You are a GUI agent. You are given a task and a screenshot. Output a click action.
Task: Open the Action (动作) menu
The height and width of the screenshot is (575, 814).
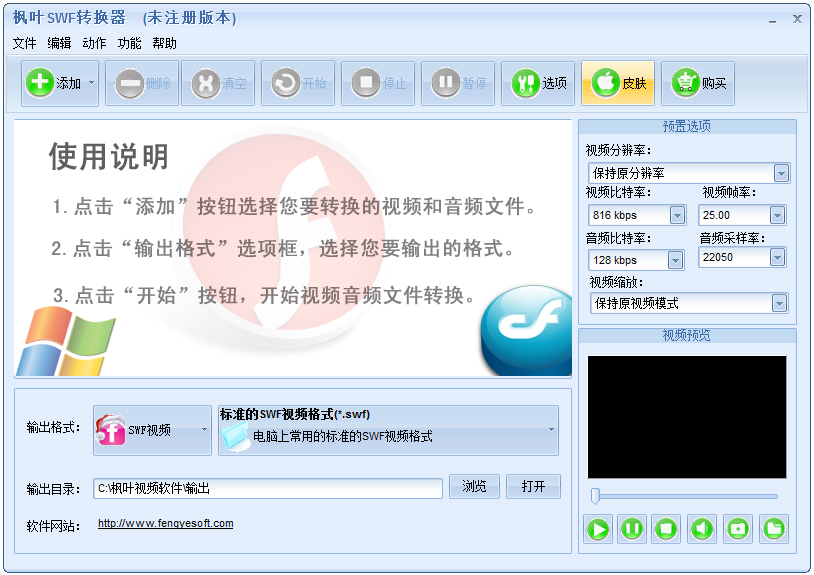94,43
